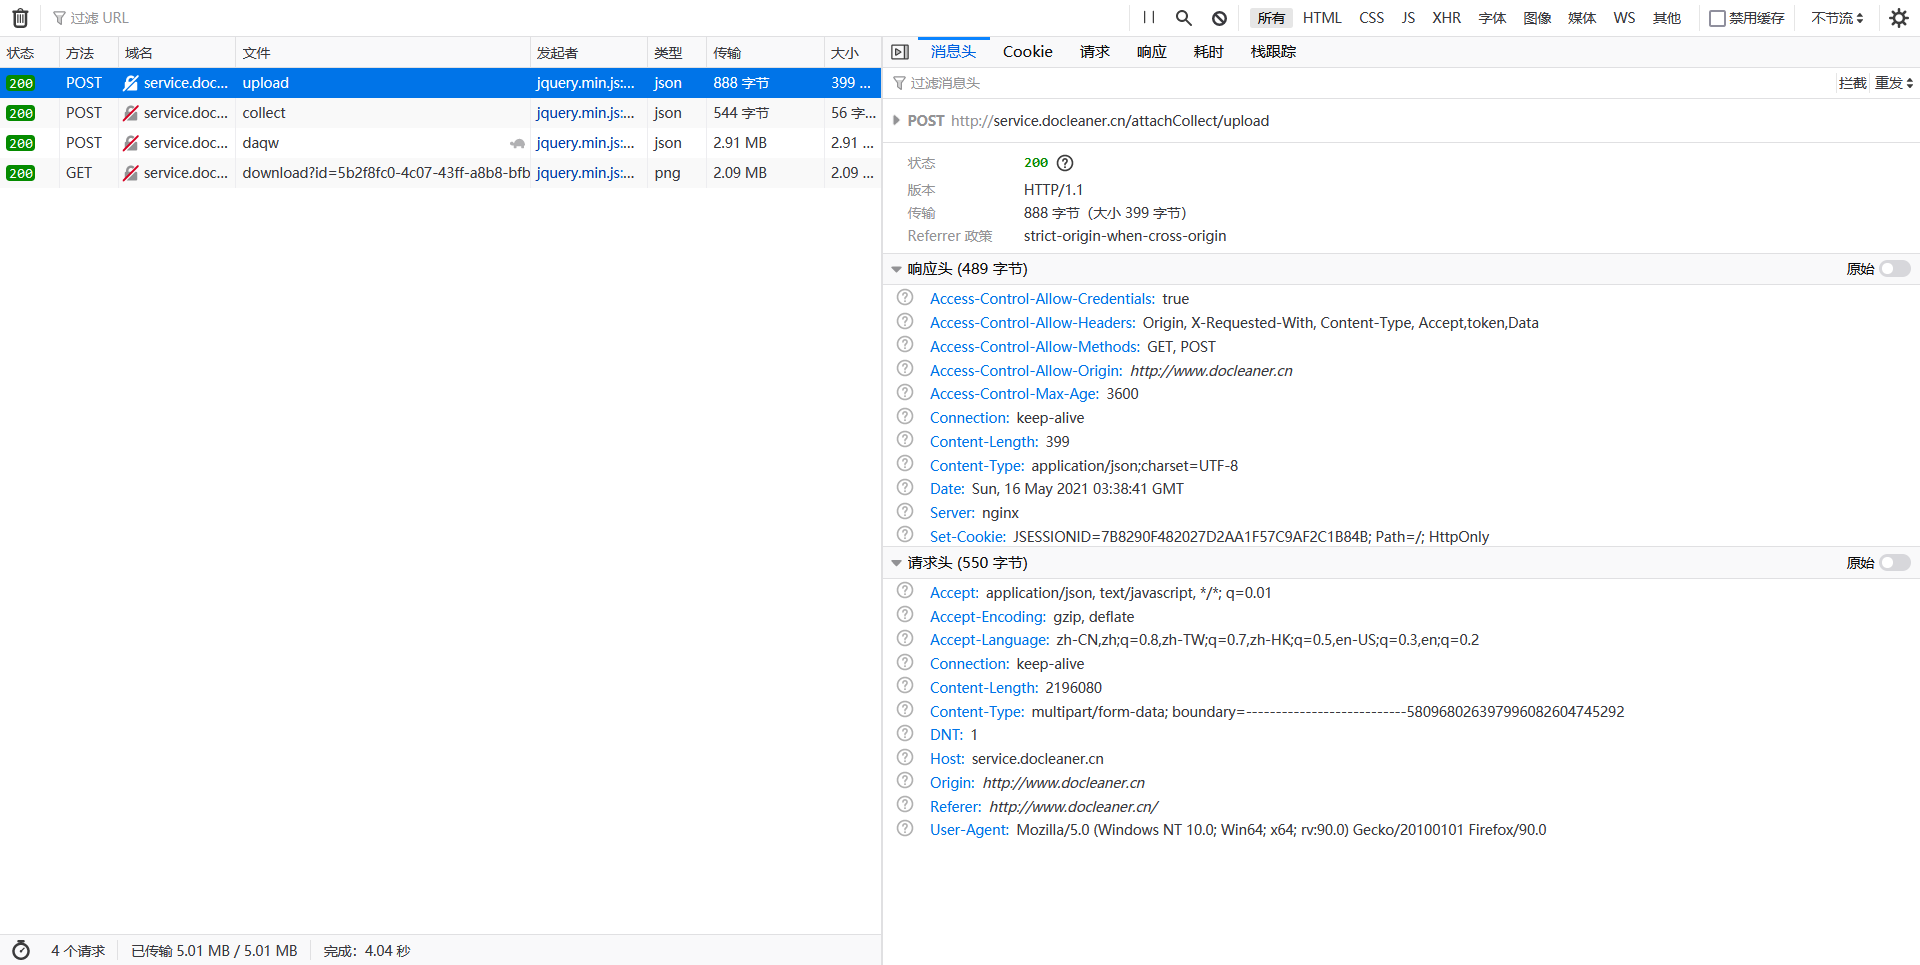Open the network search magnifier
This screenshot has width=1920, height=965.
click(1184, 18)
